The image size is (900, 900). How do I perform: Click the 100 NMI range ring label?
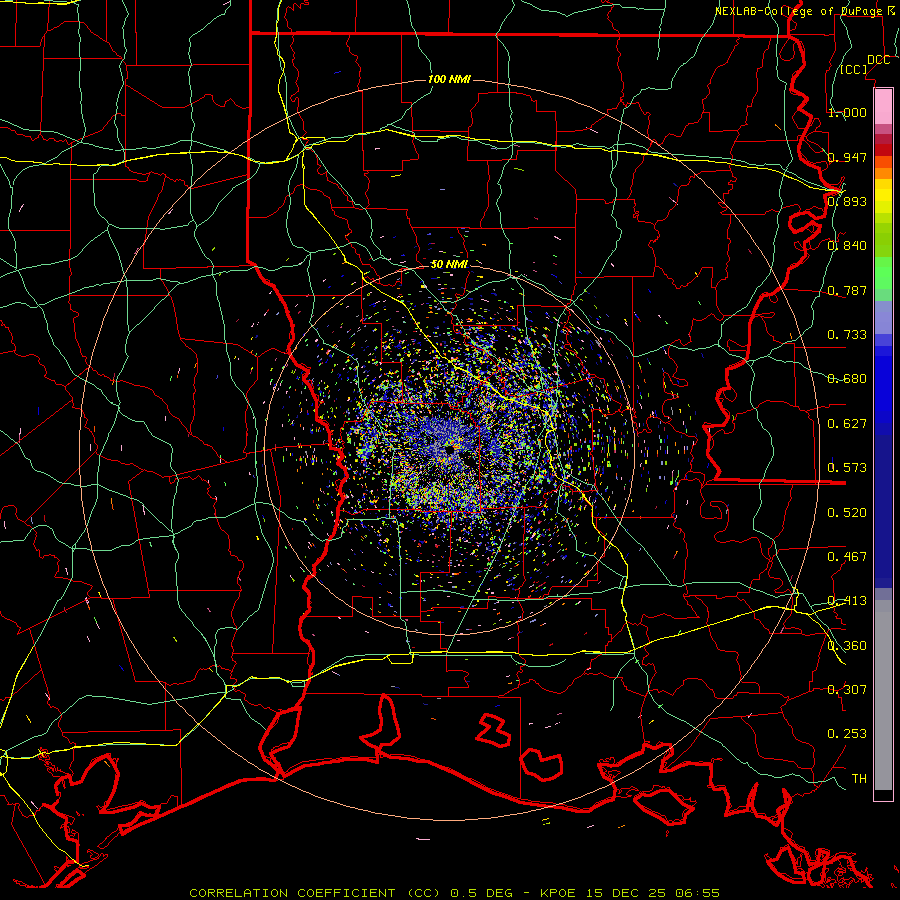click(449, 79)
